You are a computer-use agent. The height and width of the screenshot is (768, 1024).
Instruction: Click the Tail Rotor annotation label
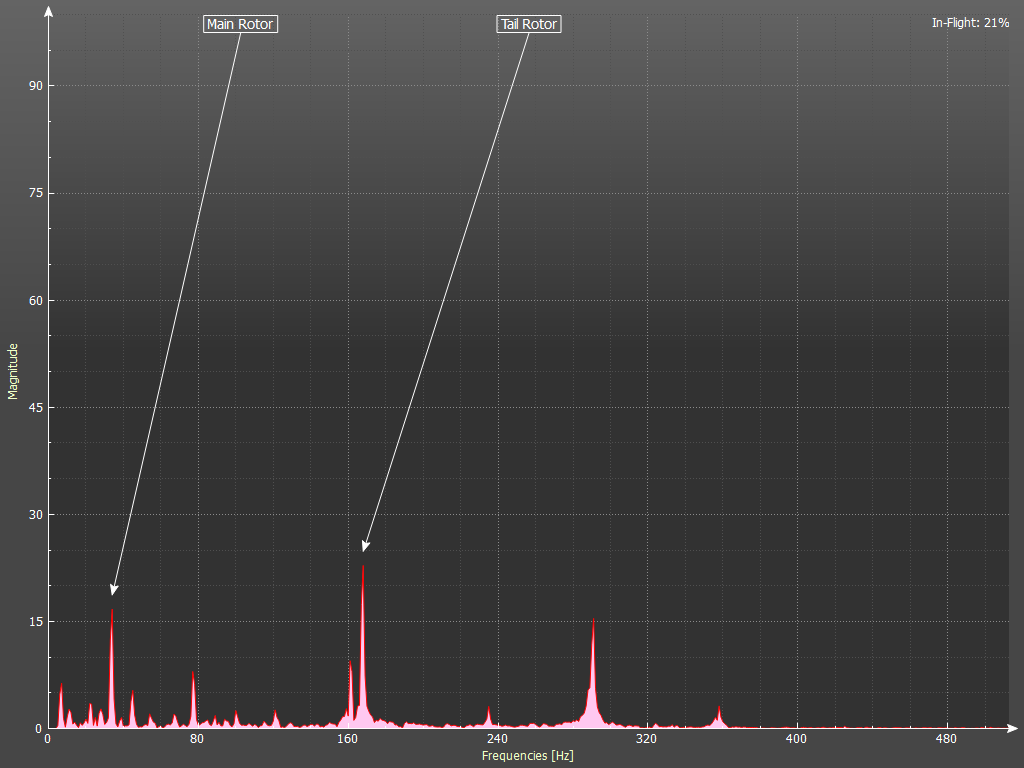click(529, 24)
